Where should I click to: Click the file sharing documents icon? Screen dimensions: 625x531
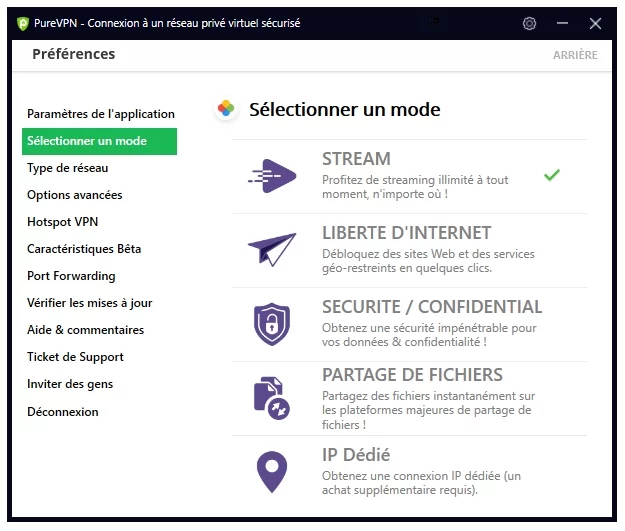(x=272, y=398)
